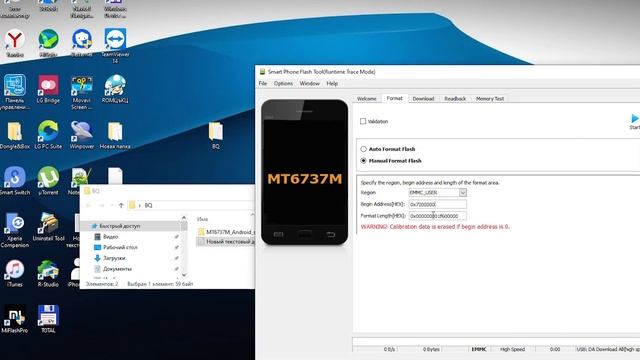Open the µTorrent desktop shortcut
640x360 pixels.
click(48, 181)
